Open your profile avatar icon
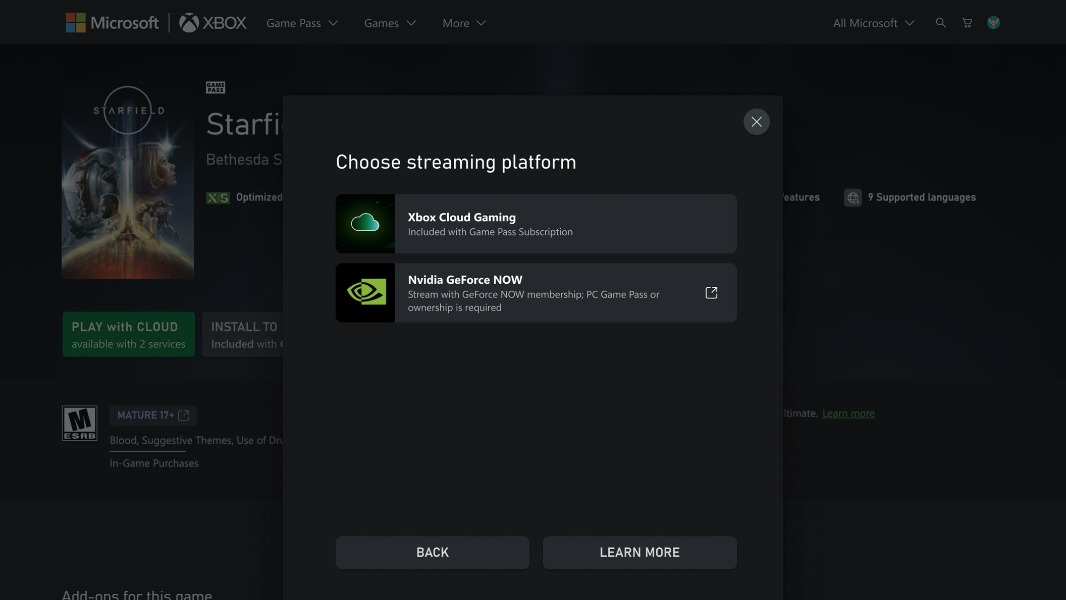Viewport: 1066px width, 600px height. point(993,22)
